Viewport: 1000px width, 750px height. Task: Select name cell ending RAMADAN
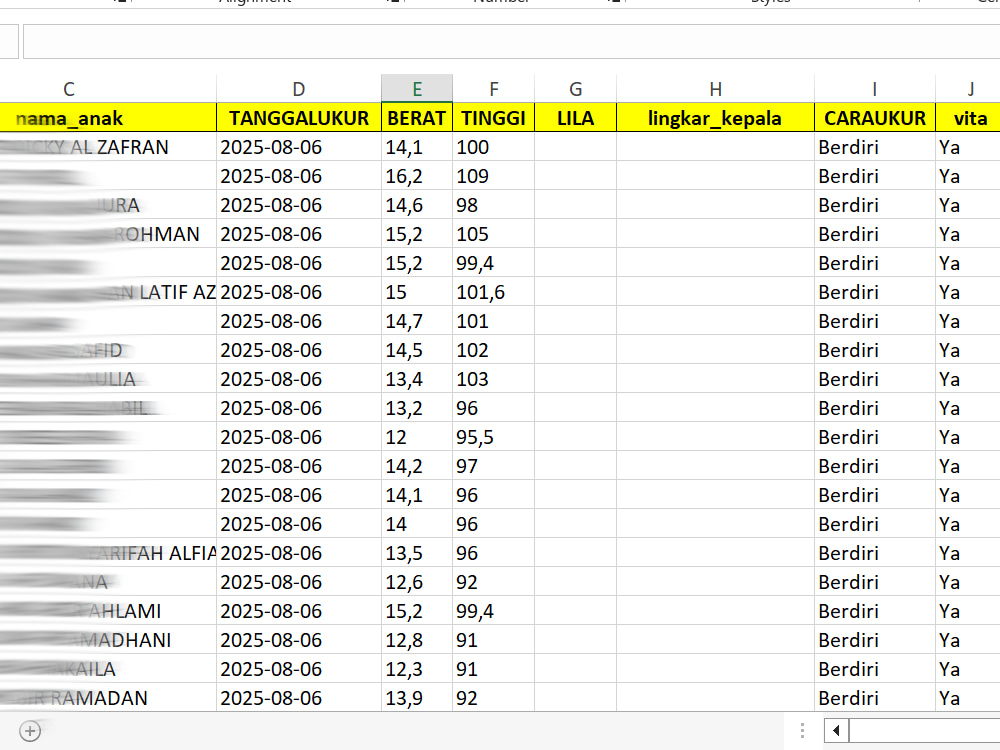tap(108, 698)
